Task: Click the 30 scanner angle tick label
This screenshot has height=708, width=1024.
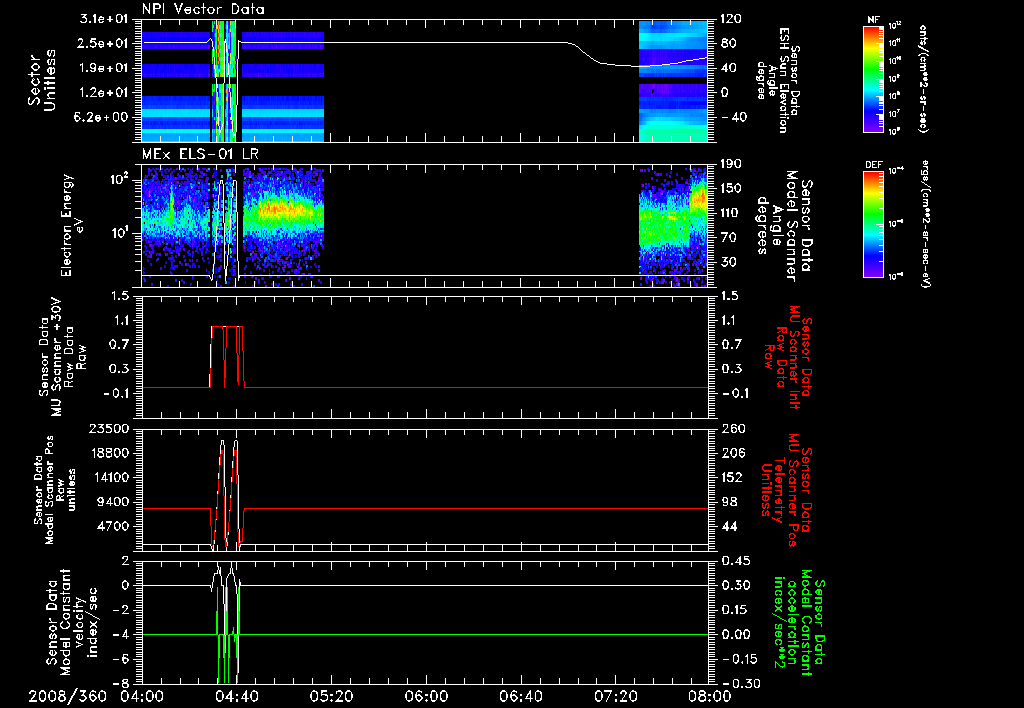Action: pyautogui.click(x=728, y=263)
